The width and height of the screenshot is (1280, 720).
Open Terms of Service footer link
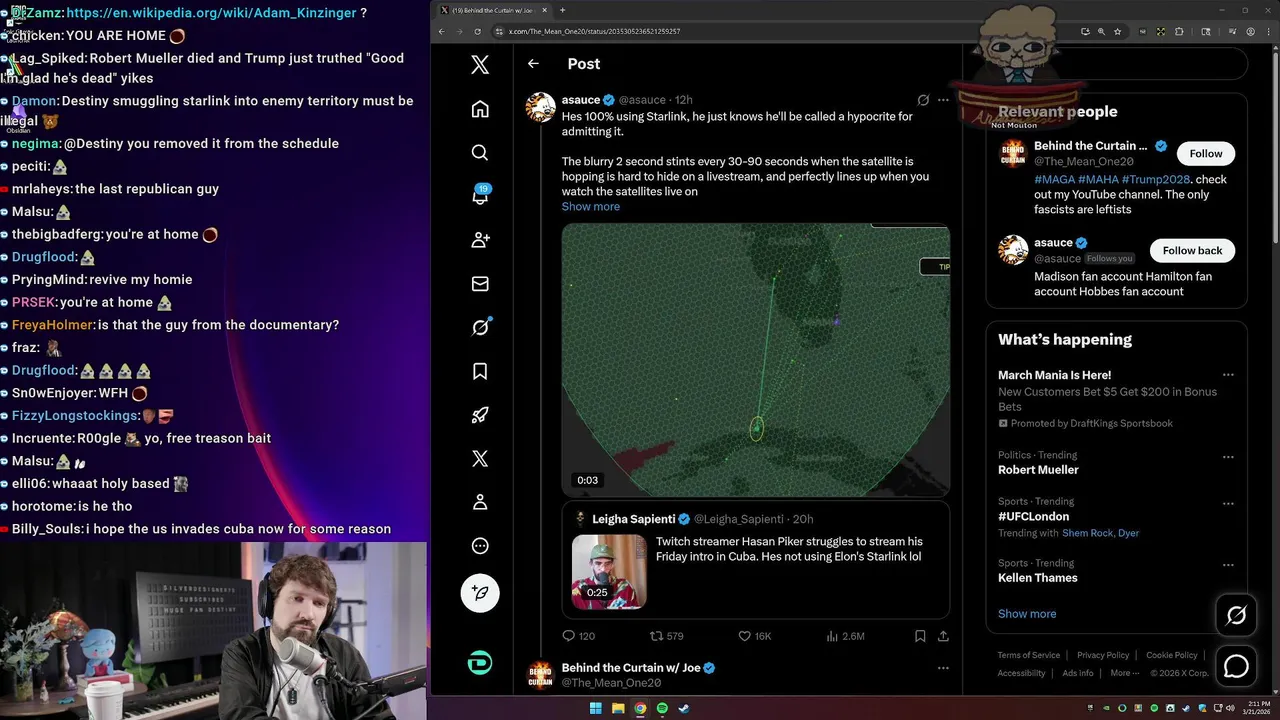(1028, 655)
